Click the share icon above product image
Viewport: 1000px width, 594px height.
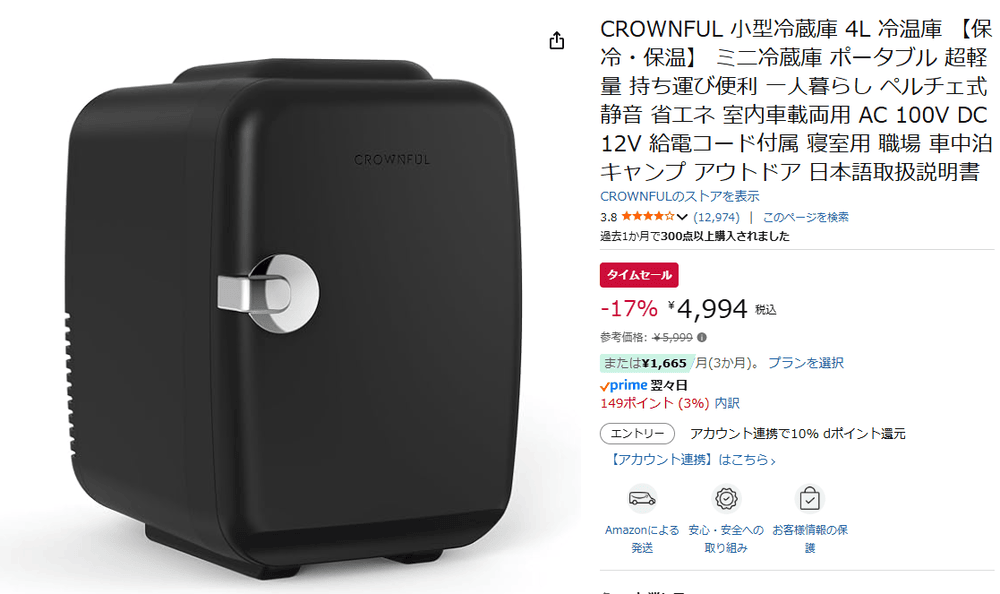pos(557,41)
